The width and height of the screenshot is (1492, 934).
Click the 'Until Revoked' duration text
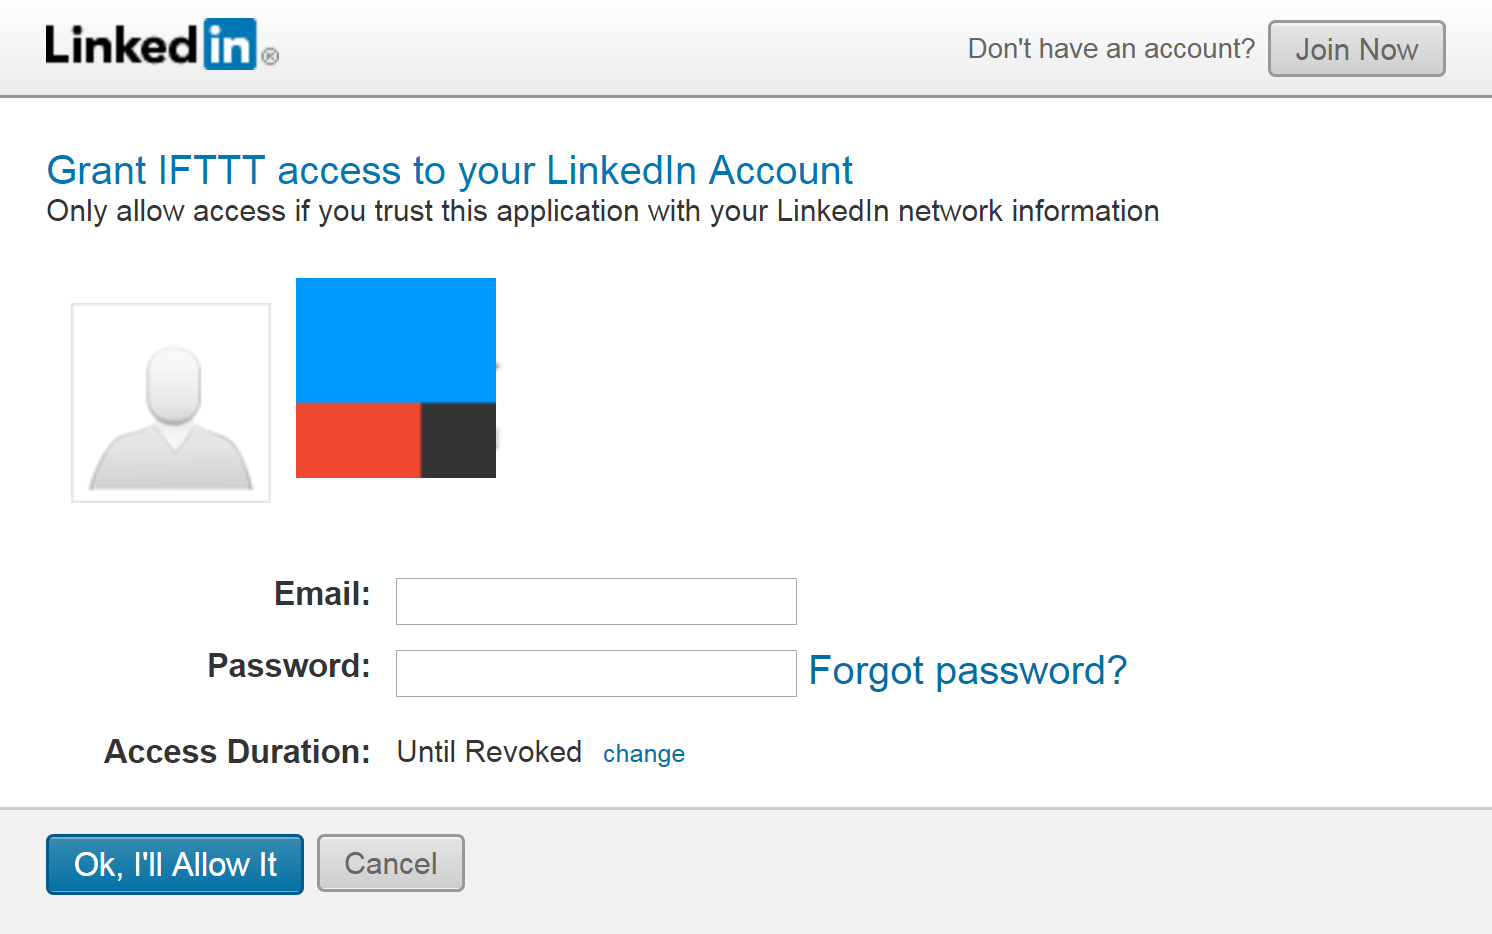pyautogui.click(x=489, y=751)
